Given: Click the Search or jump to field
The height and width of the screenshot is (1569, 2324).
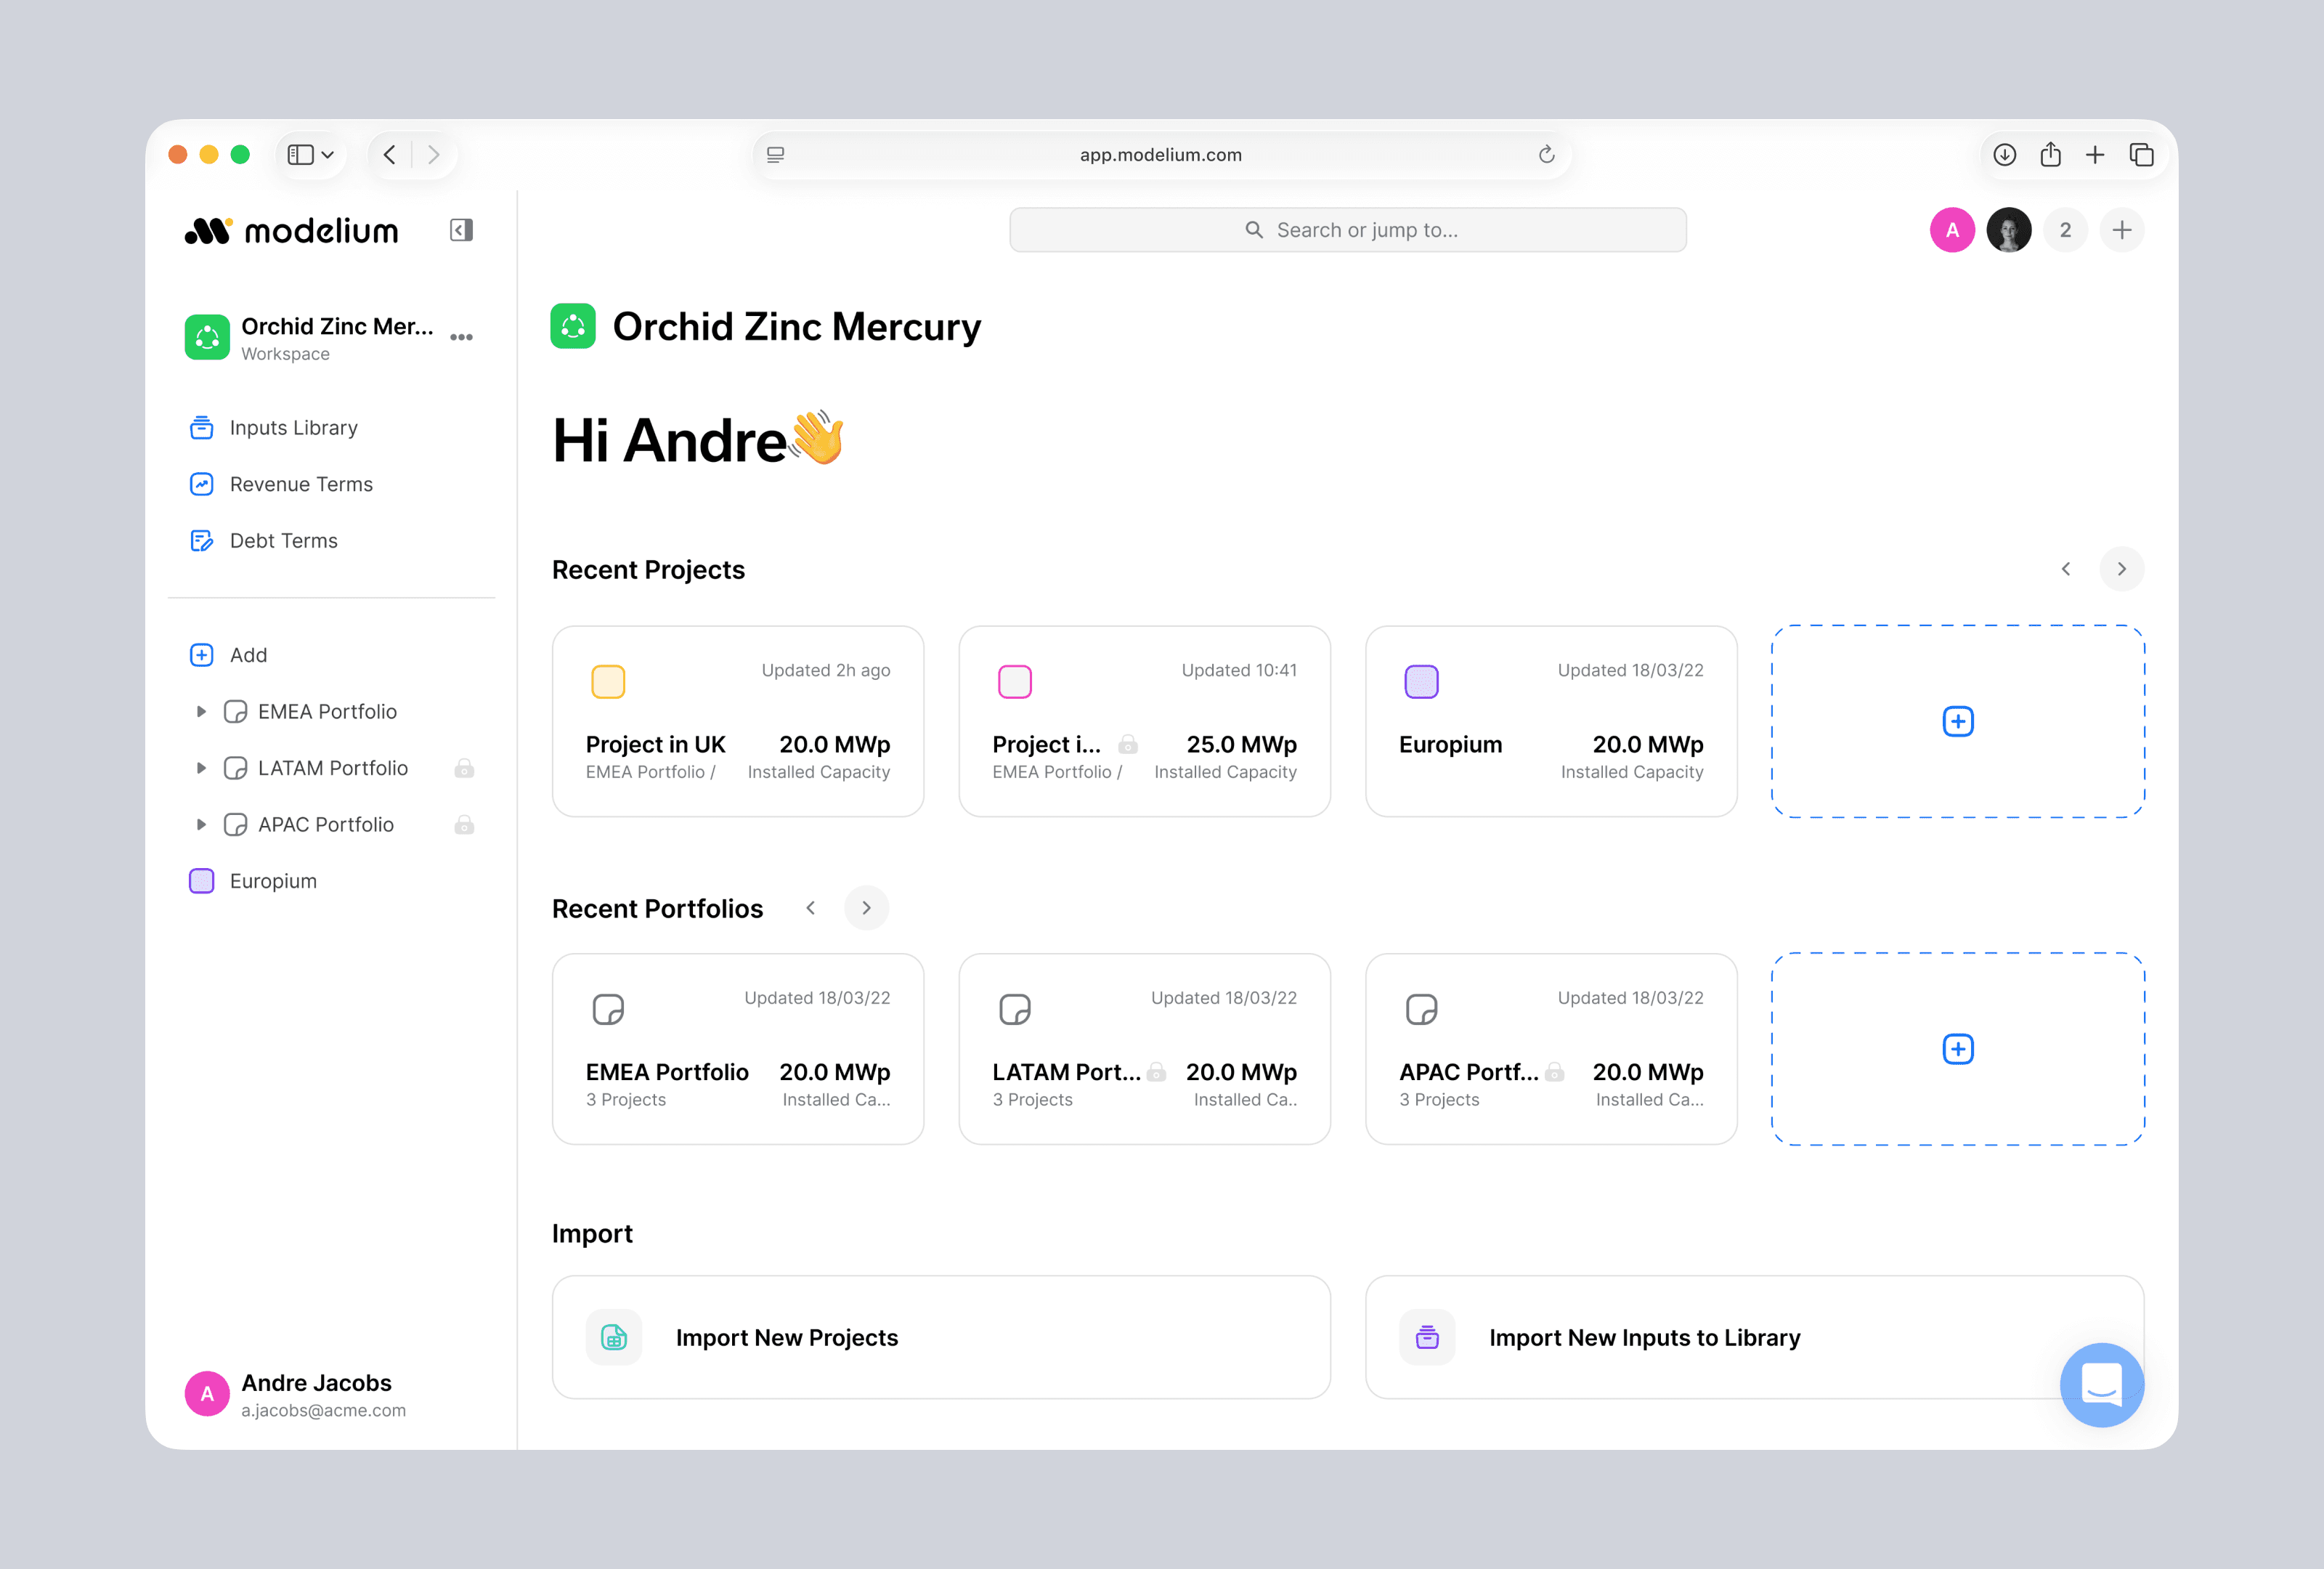Looking at the screenshot, I should (1347, 230).
